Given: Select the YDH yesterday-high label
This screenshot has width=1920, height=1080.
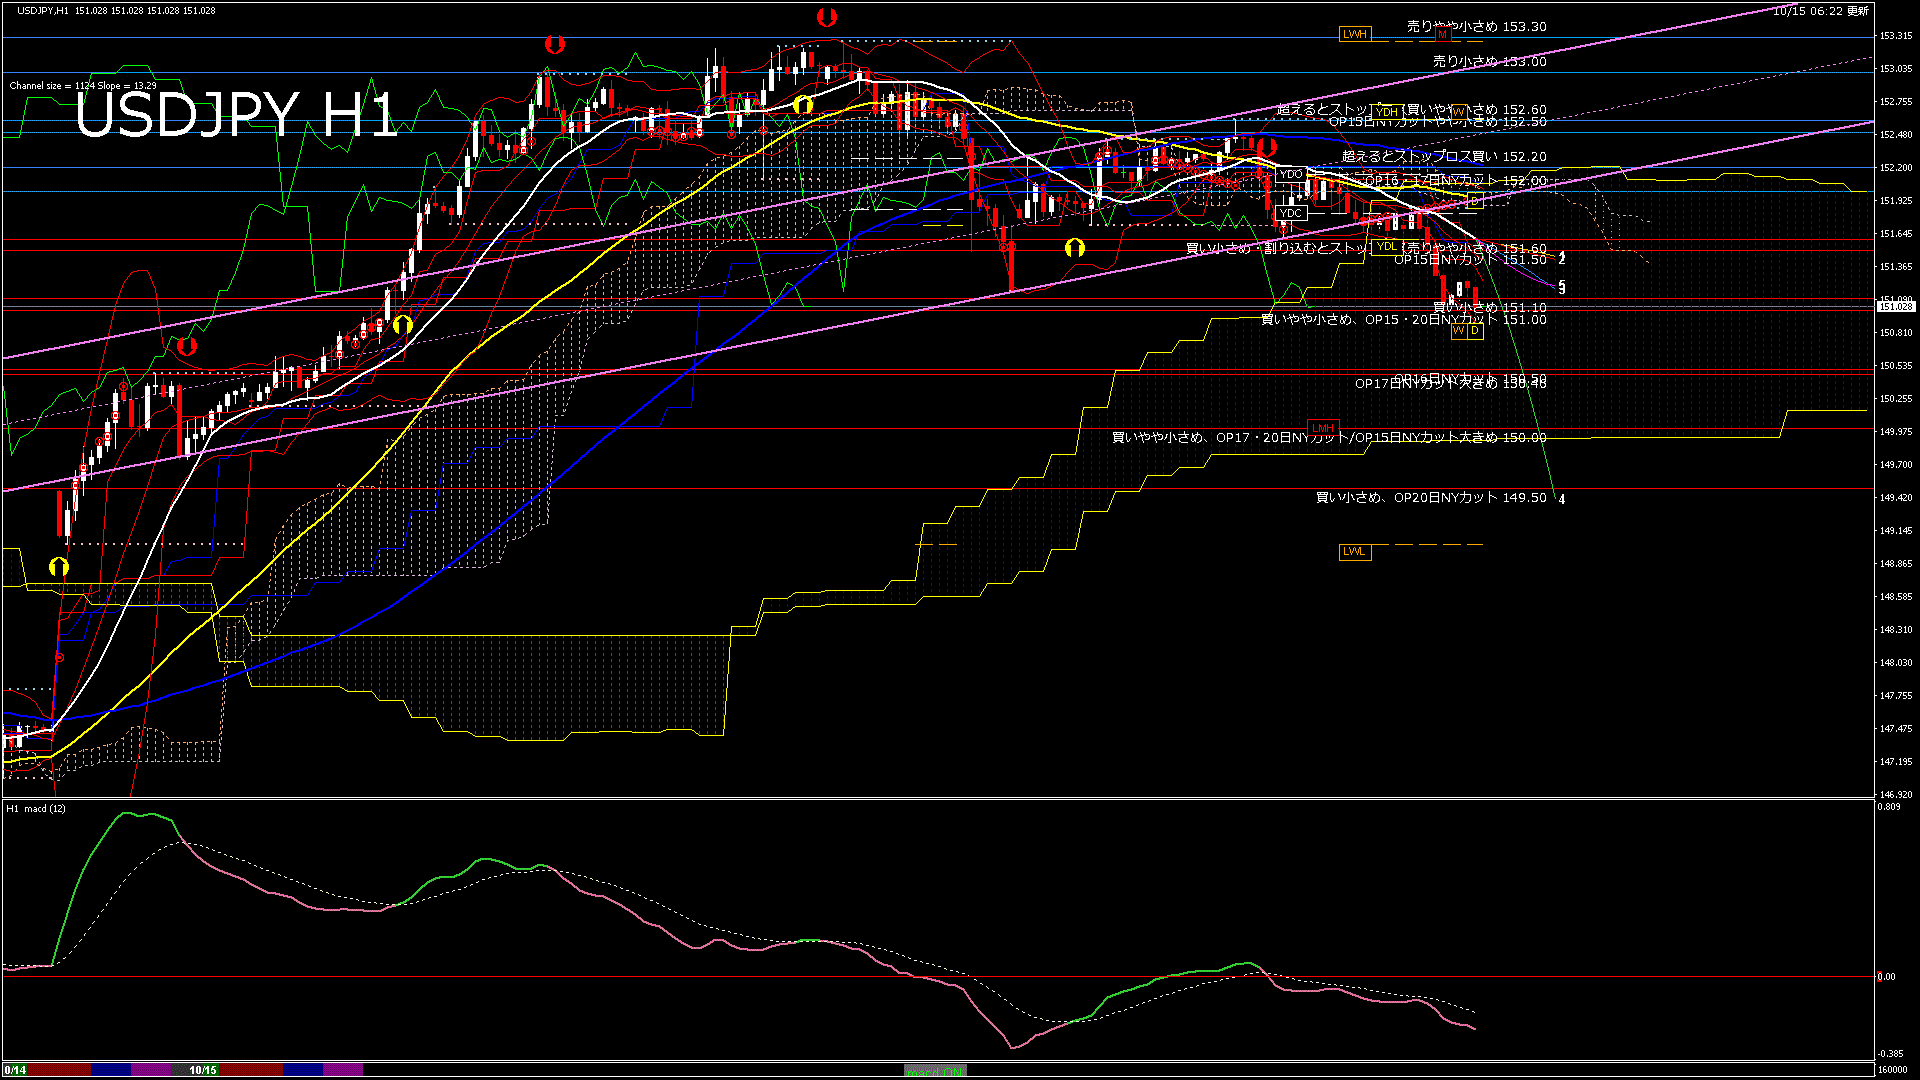Looking at the screenshot, I should (1386, 112).
